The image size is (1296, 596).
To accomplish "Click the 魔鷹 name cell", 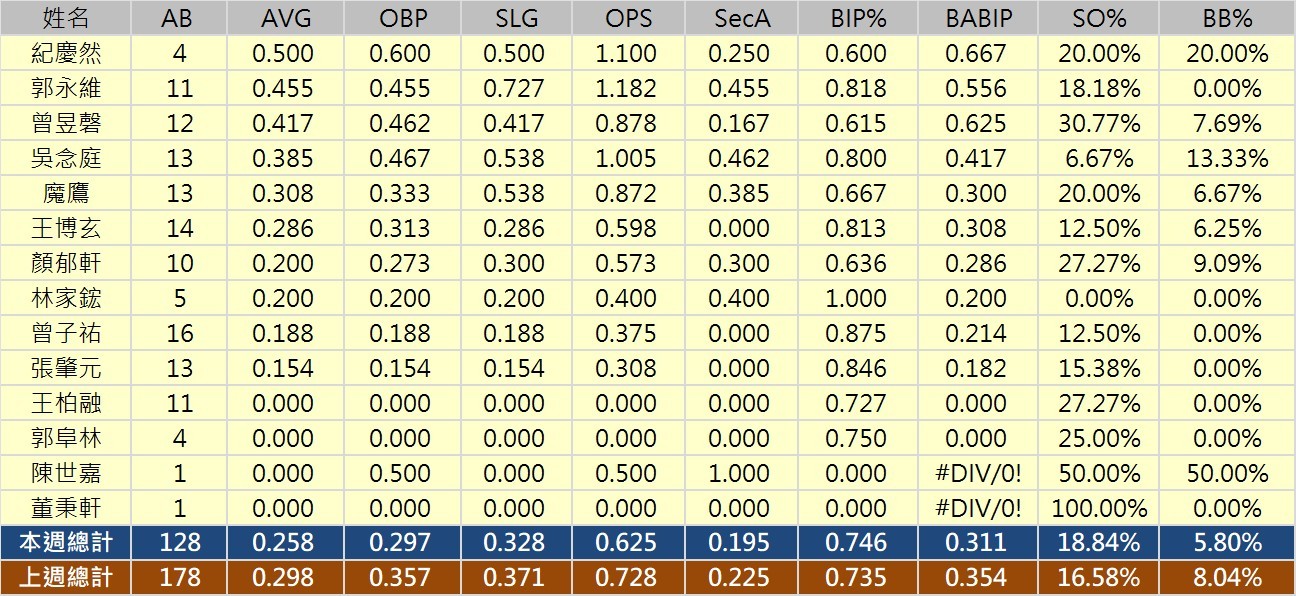I will [66, 193].
